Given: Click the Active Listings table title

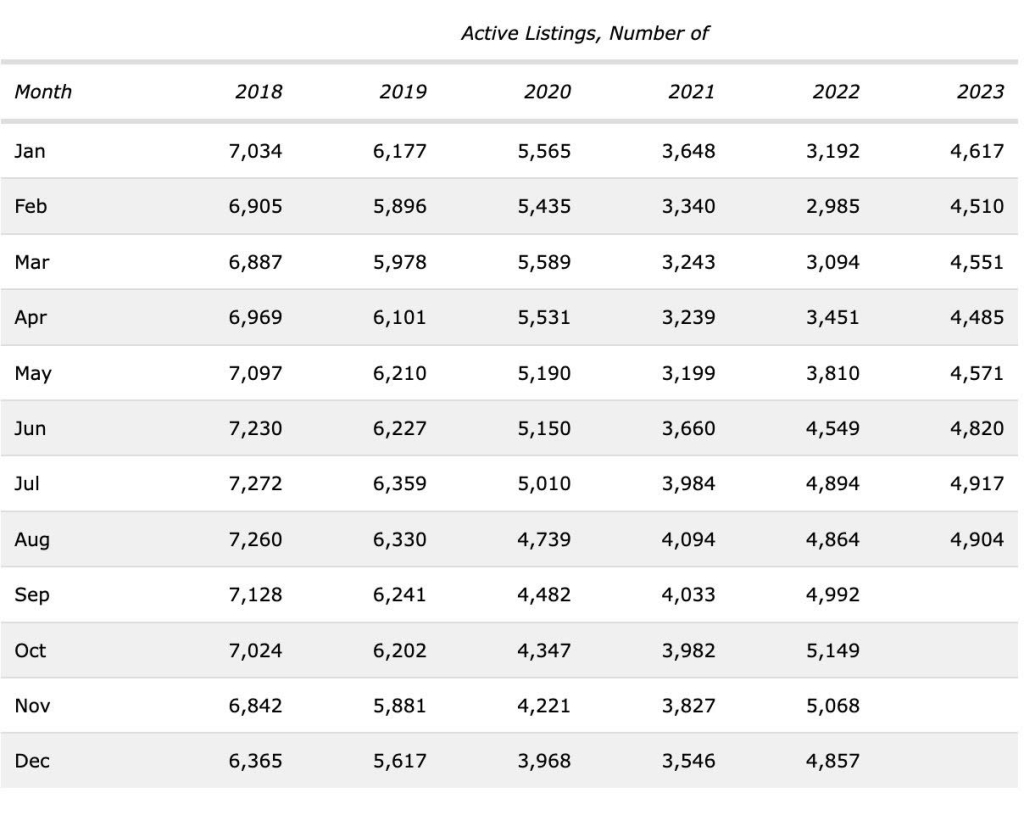Looking at the screenshot, I should click(x=584, y=33).
